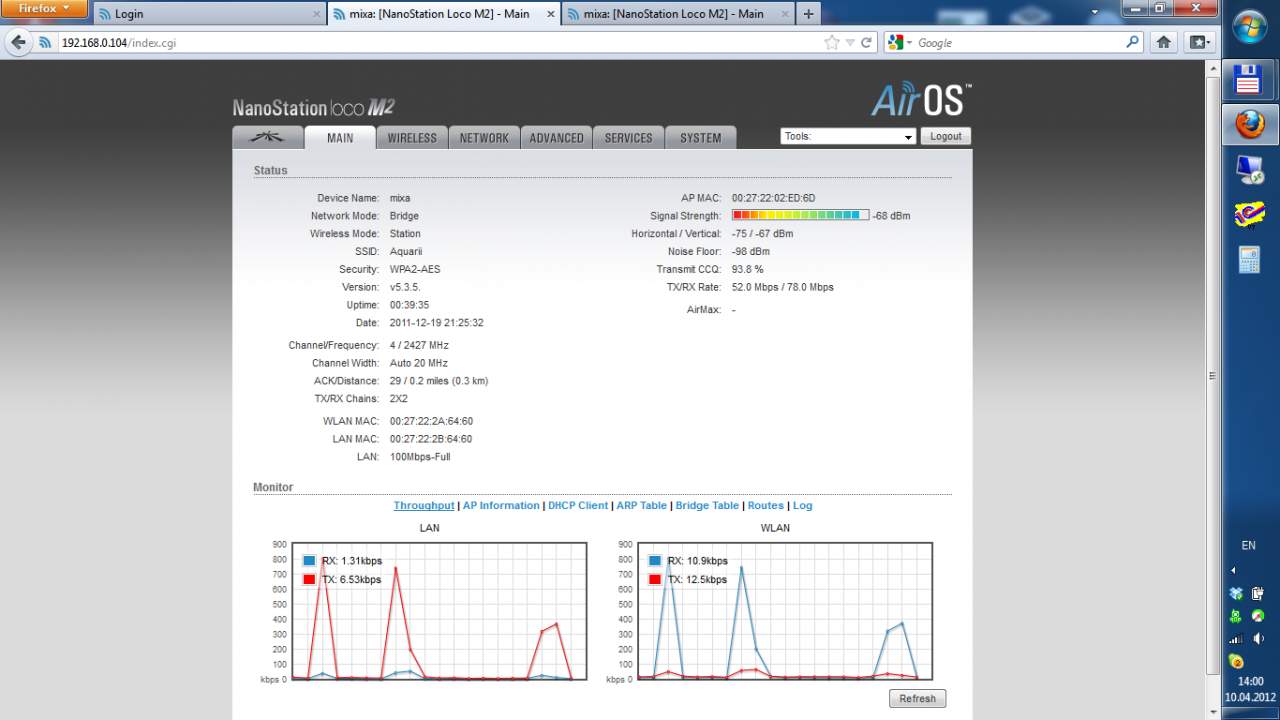Viewport: 1280px width, 720px height.
Task: Open the Log link
Action: (x=802, y=506)
